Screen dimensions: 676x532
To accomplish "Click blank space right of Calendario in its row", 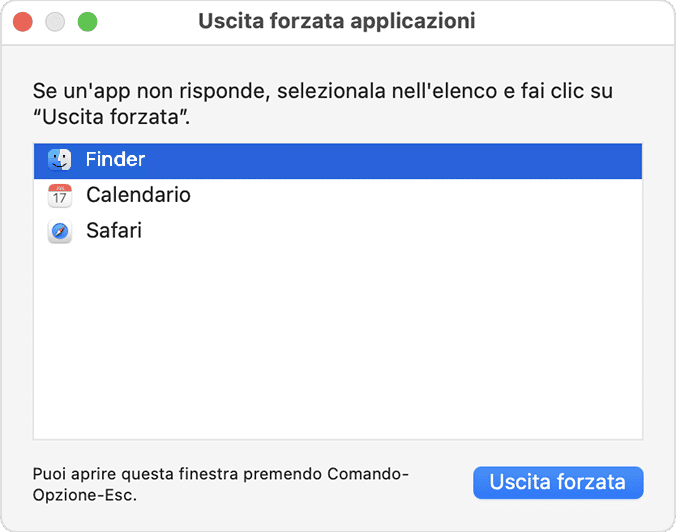I will coord(420,196).
